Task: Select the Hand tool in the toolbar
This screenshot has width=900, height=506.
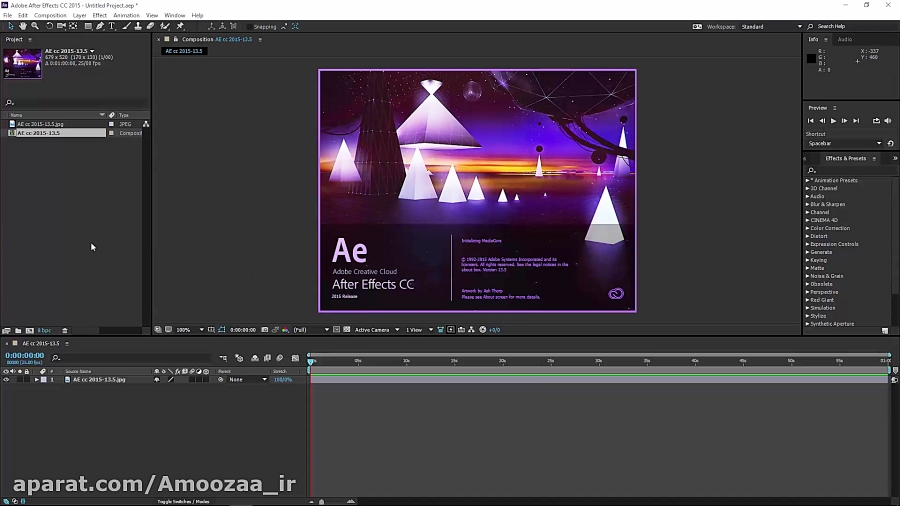Action: 23,26
